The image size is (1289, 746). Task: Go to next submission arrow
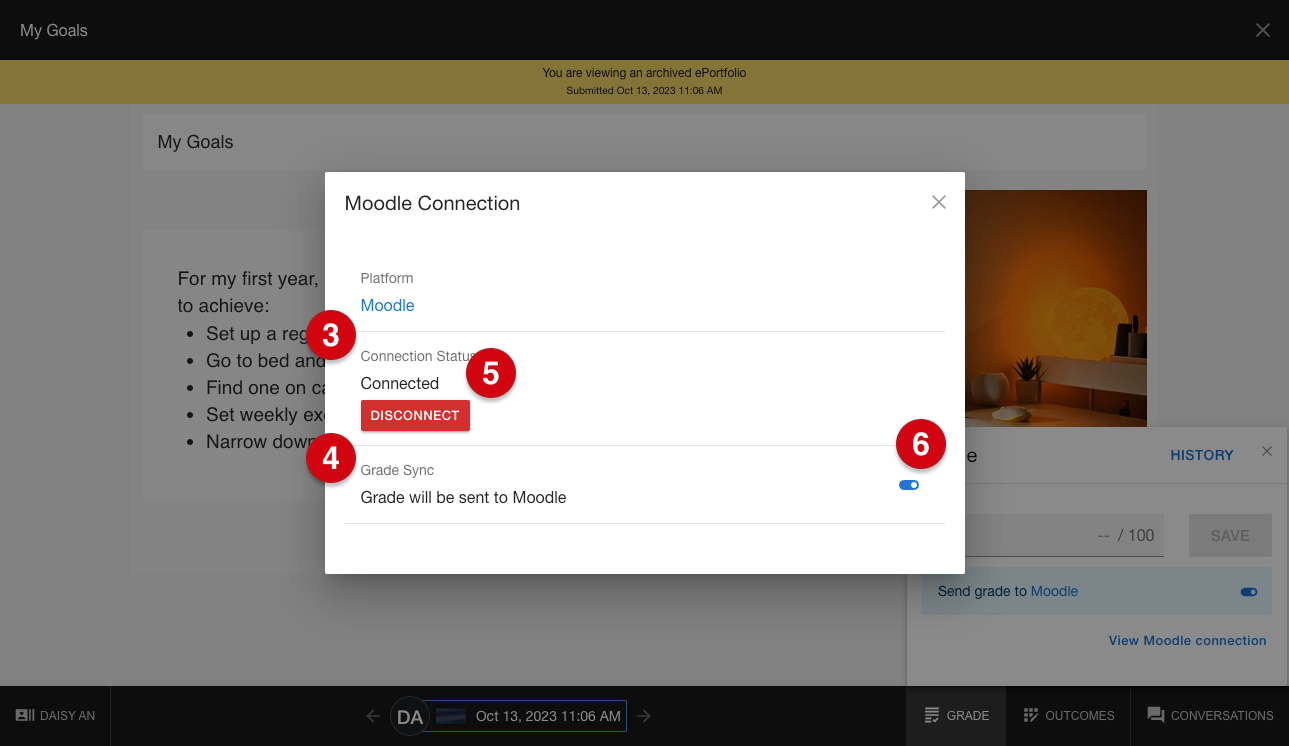(644, 716)
